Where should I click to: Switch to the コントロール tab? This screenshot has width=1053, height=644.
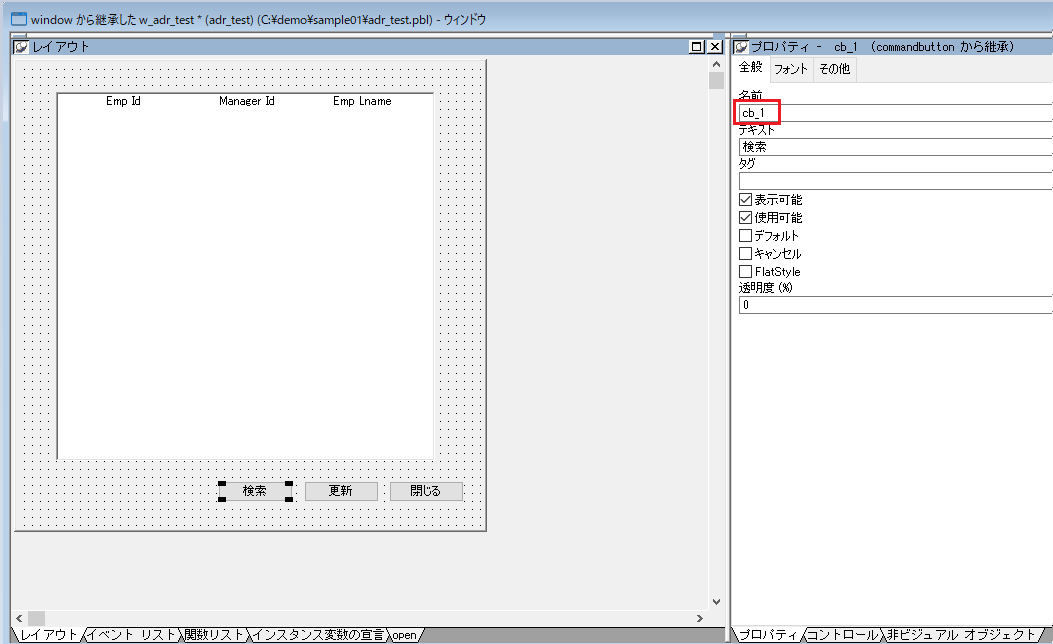[842, 635]
